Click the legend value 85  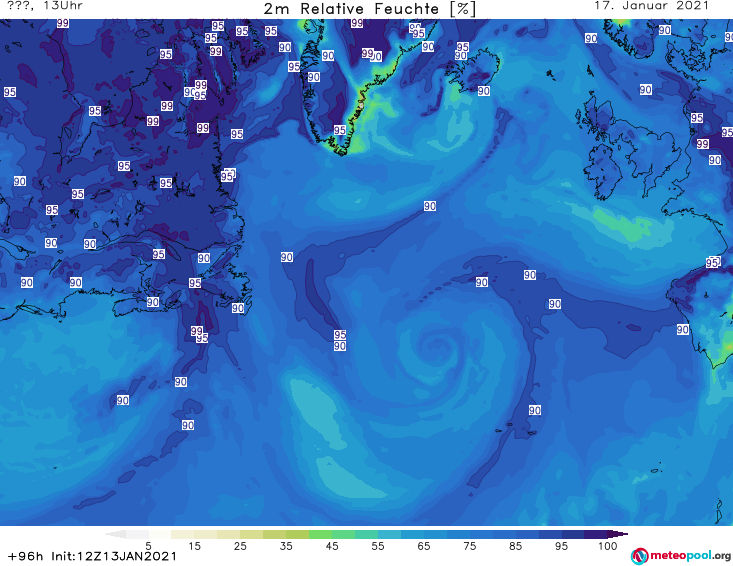pyautogui.click(x=515, y=546)
